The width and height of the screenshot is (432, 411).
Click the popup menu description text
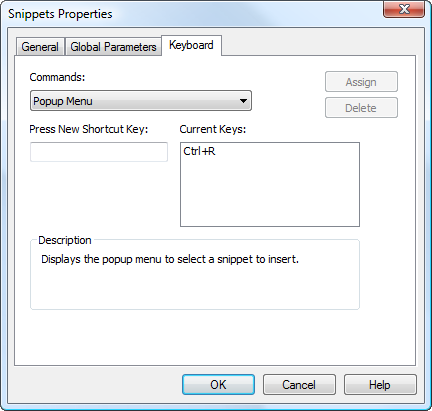point(170,259)
